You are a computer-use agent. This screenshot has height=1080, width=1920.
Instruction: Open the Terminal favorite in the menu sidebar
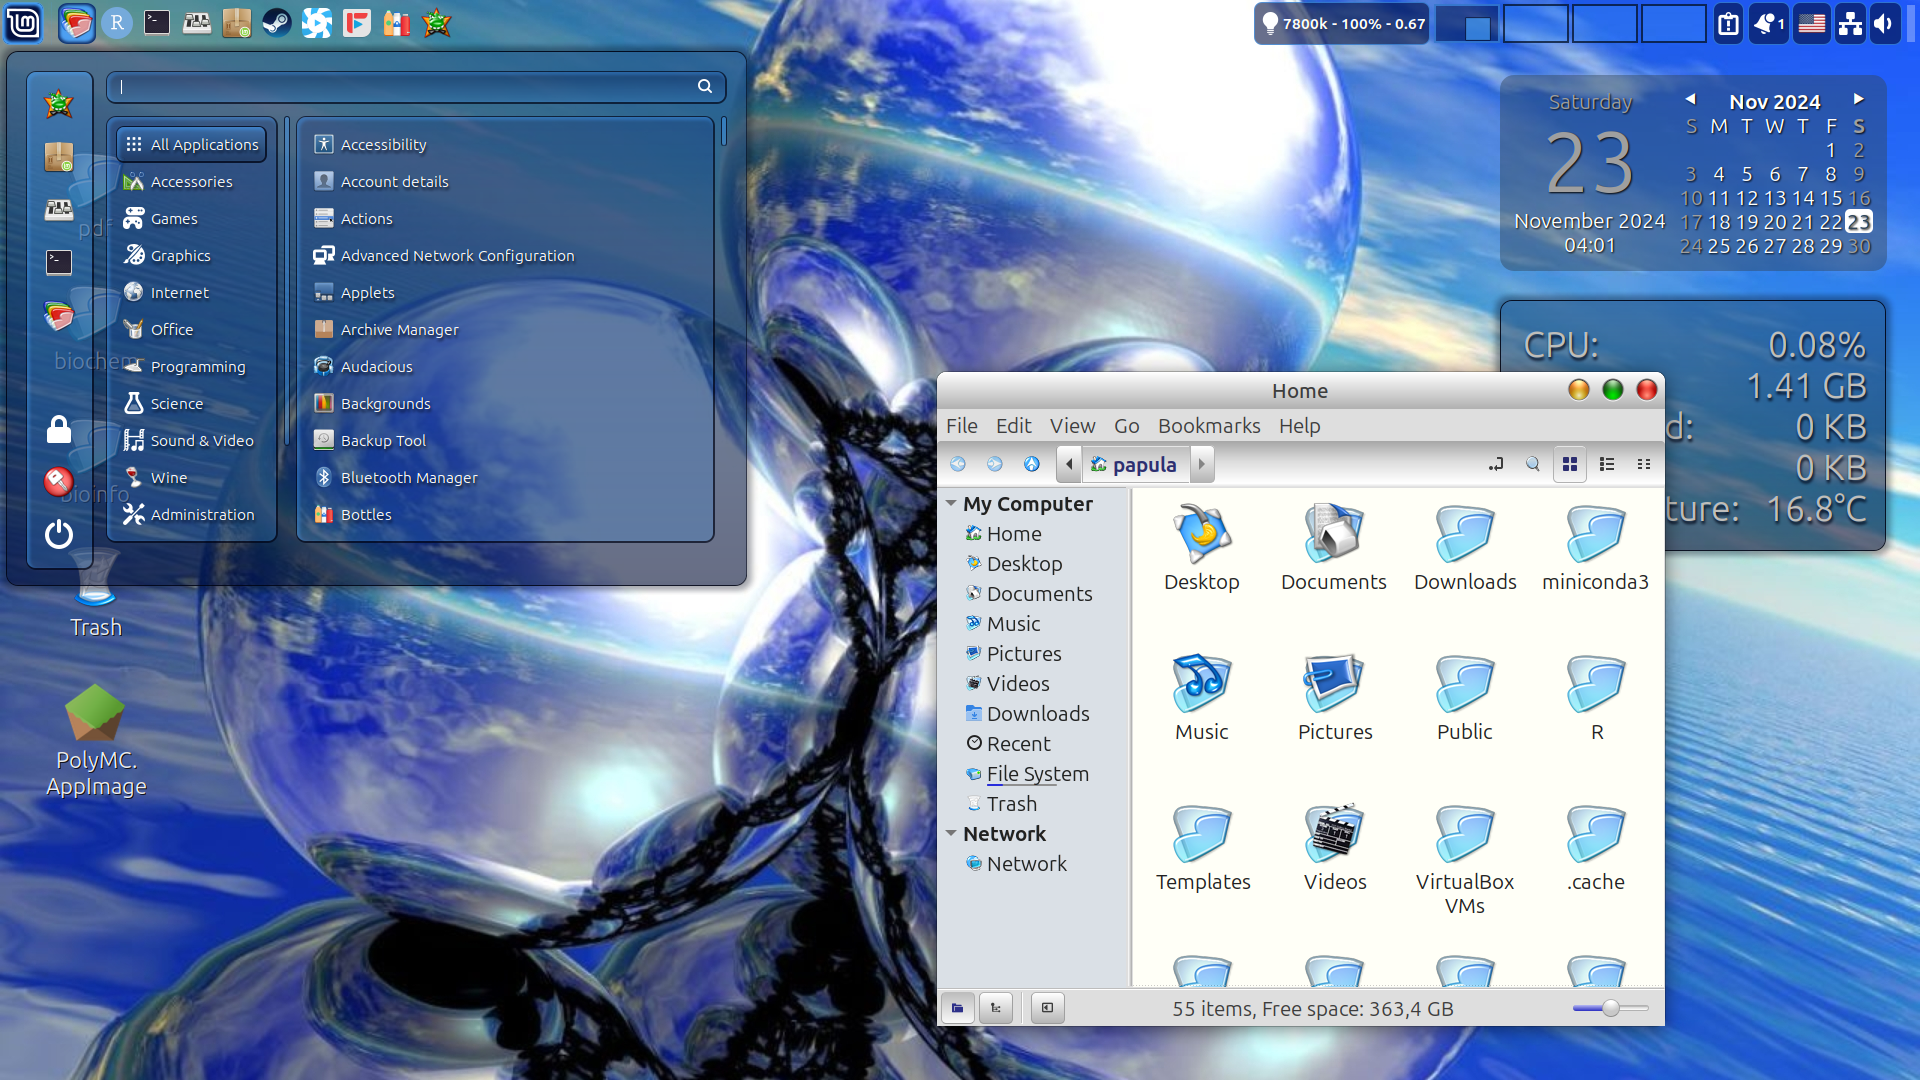point(59,262)
